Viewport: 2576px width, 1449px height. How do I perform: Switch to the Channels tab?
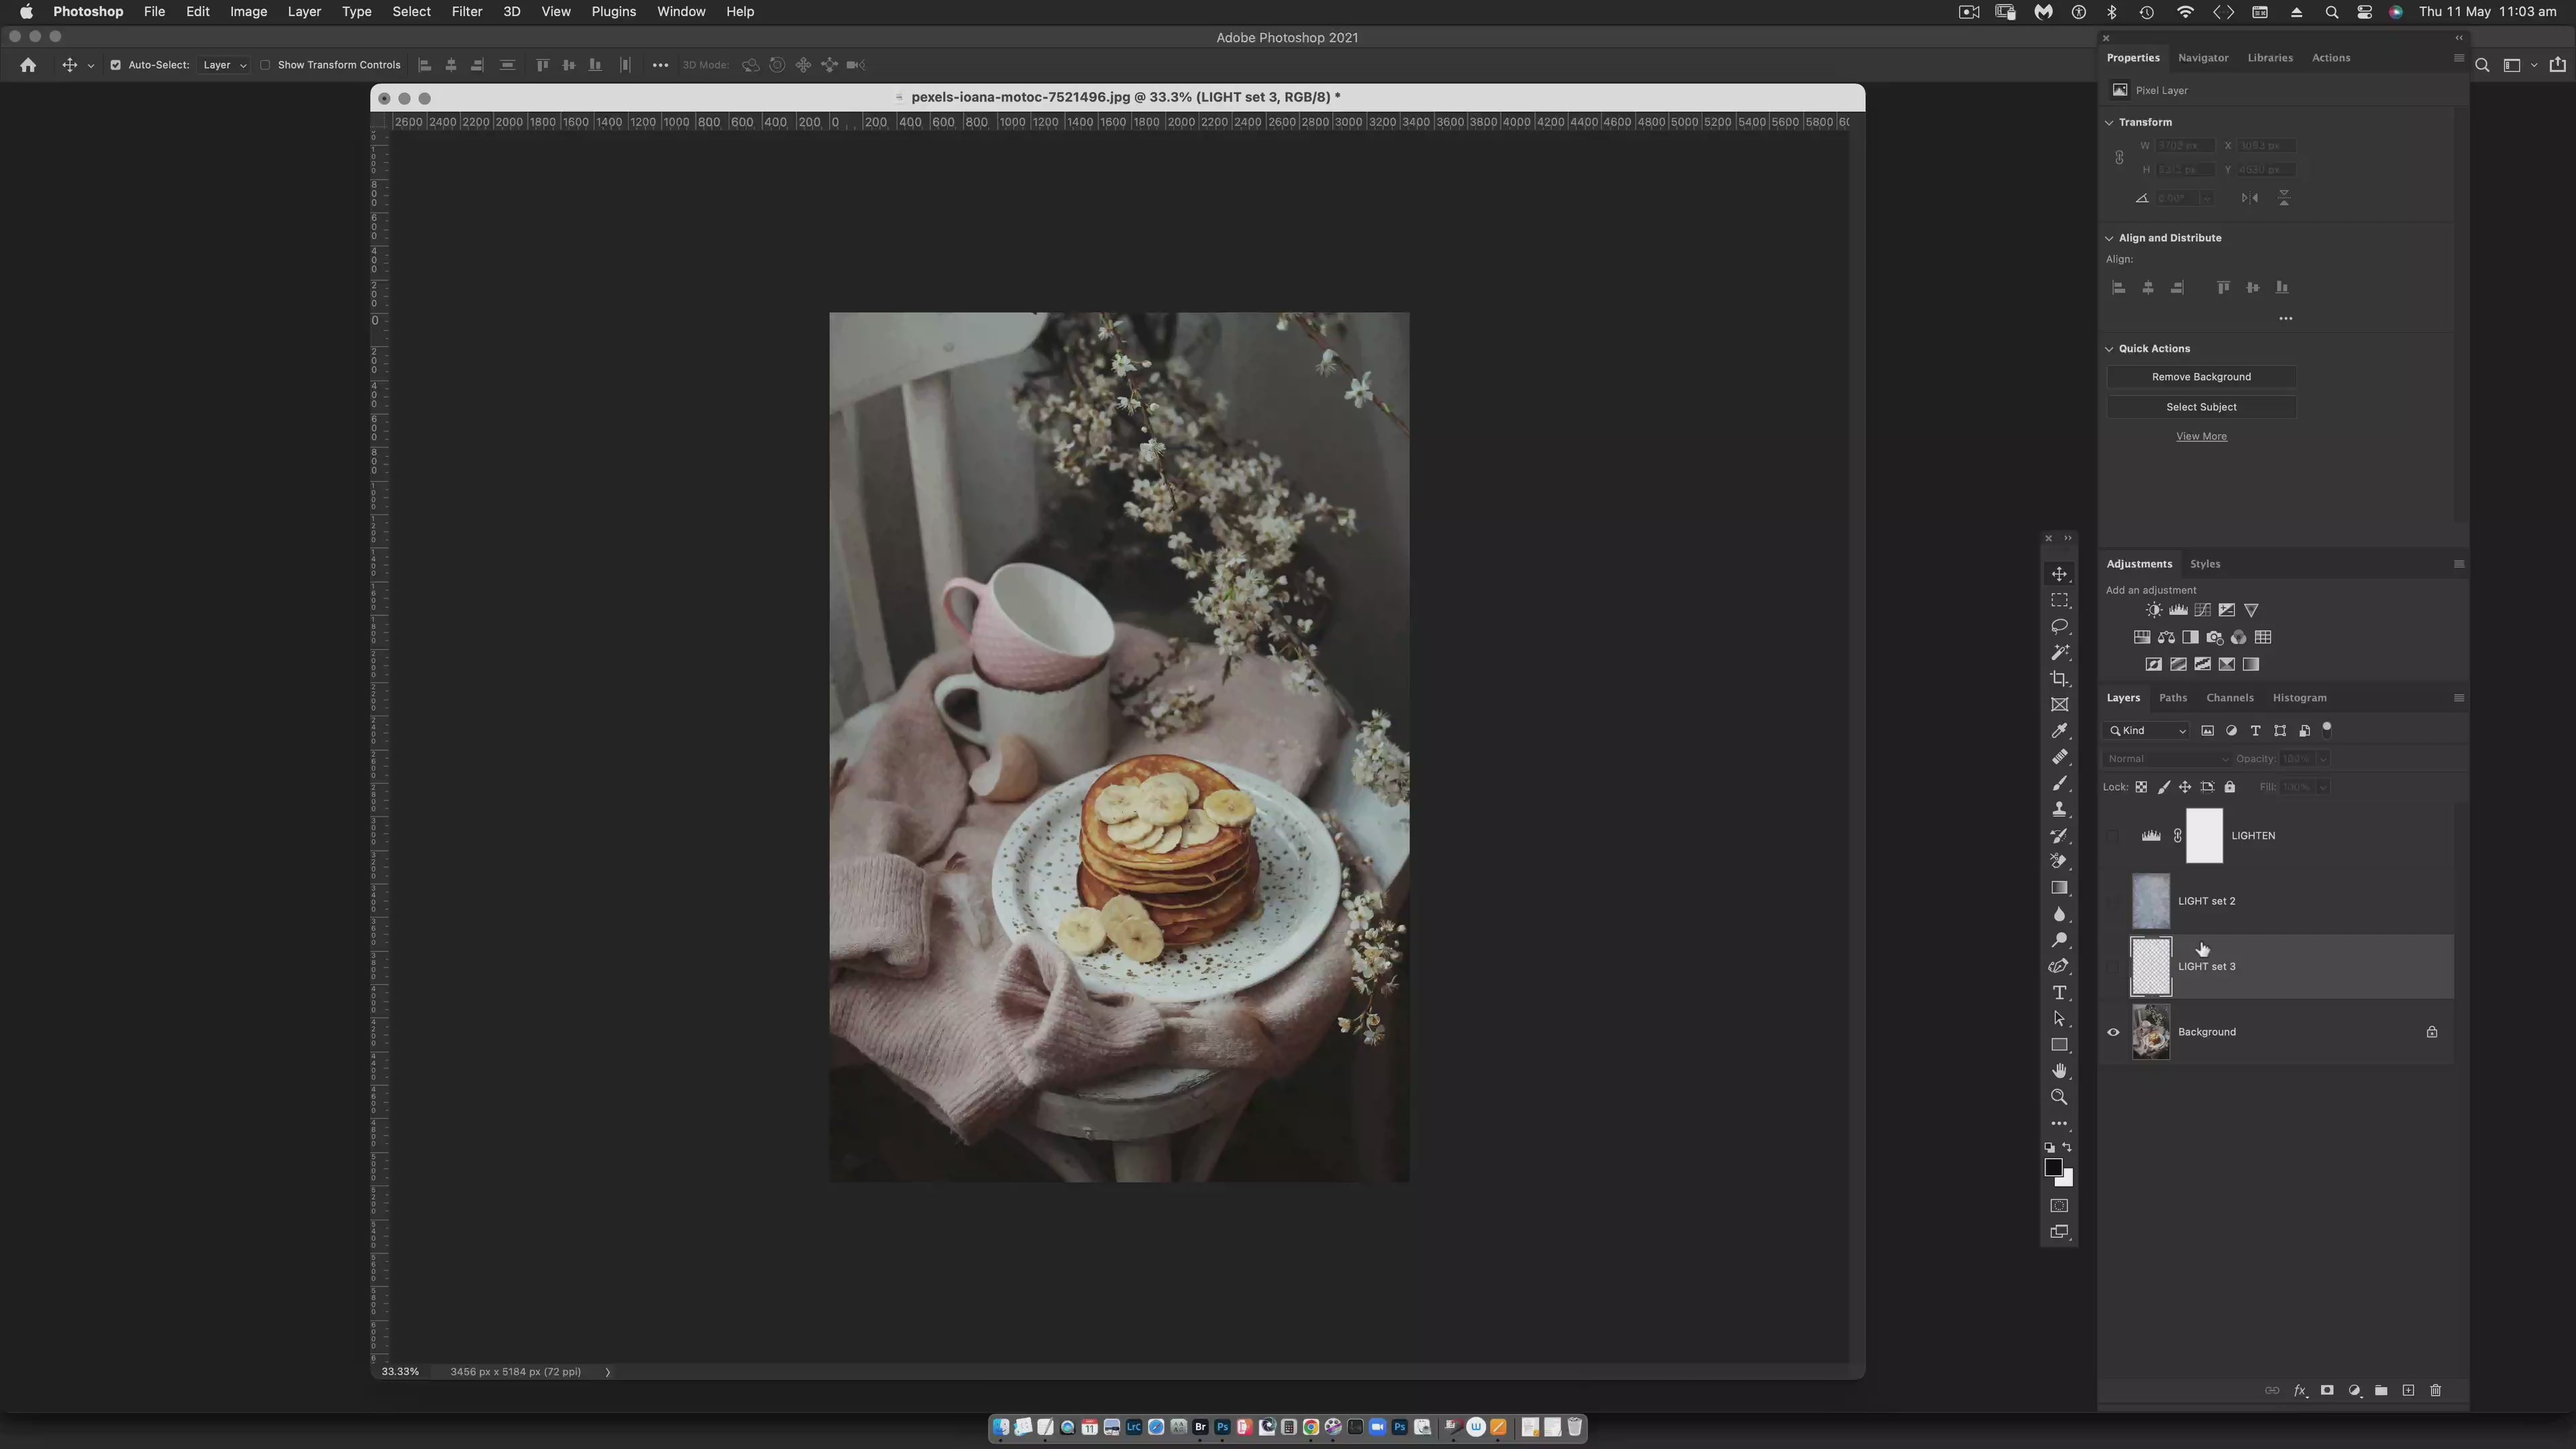[2229, 698]
